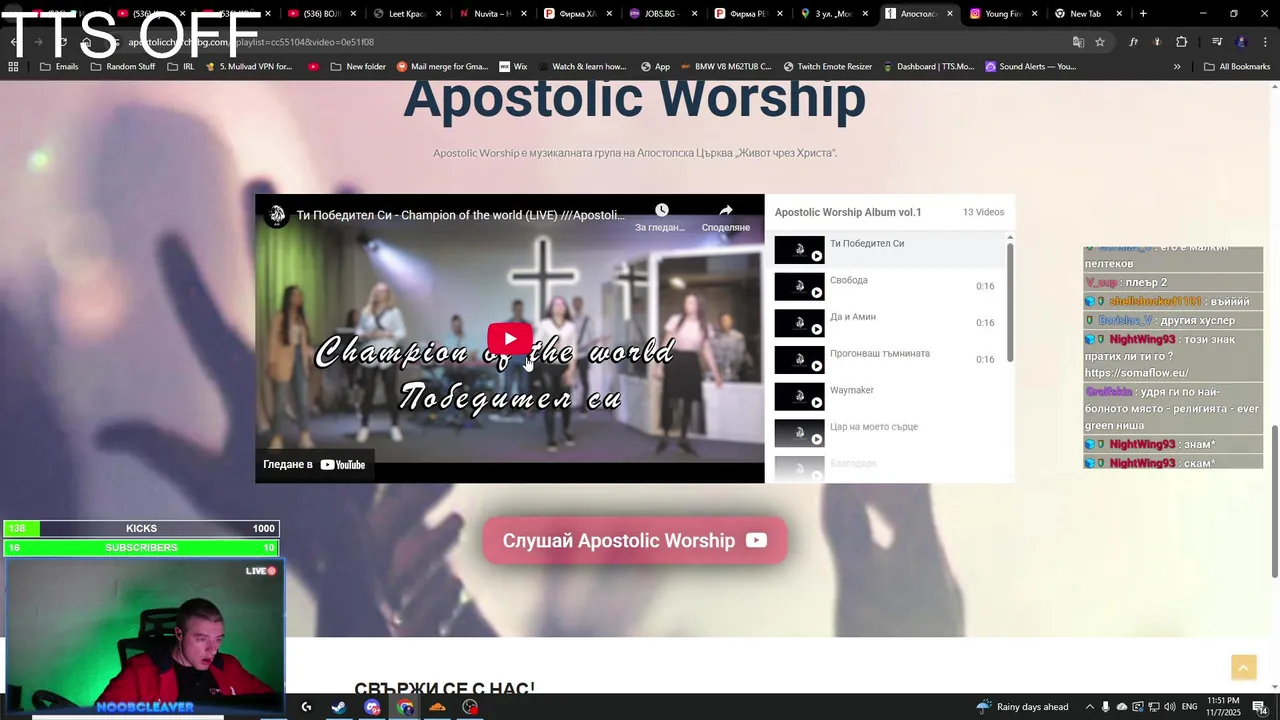The height and width of the screenshot is (720, 1280).
Task: Click the Свобода track thumbnail
Action: [799, 286]
